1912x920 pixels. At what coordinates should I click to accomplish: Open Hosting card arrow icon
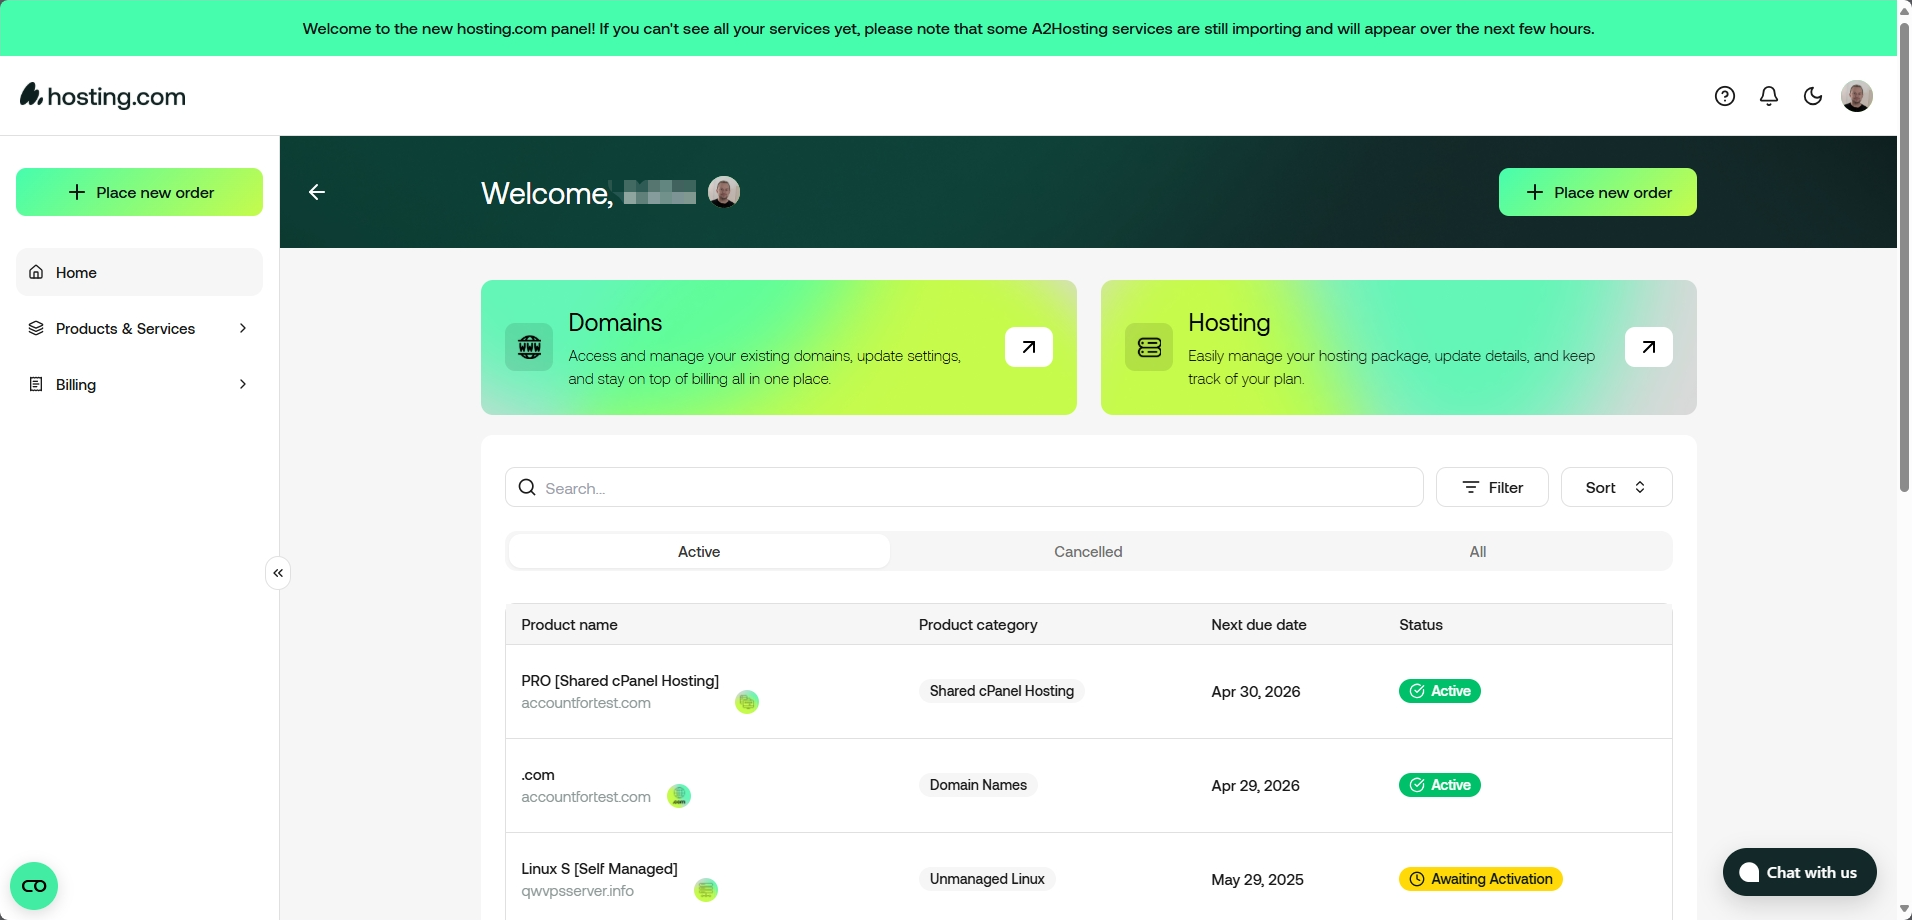click(x=1648, y=347)
